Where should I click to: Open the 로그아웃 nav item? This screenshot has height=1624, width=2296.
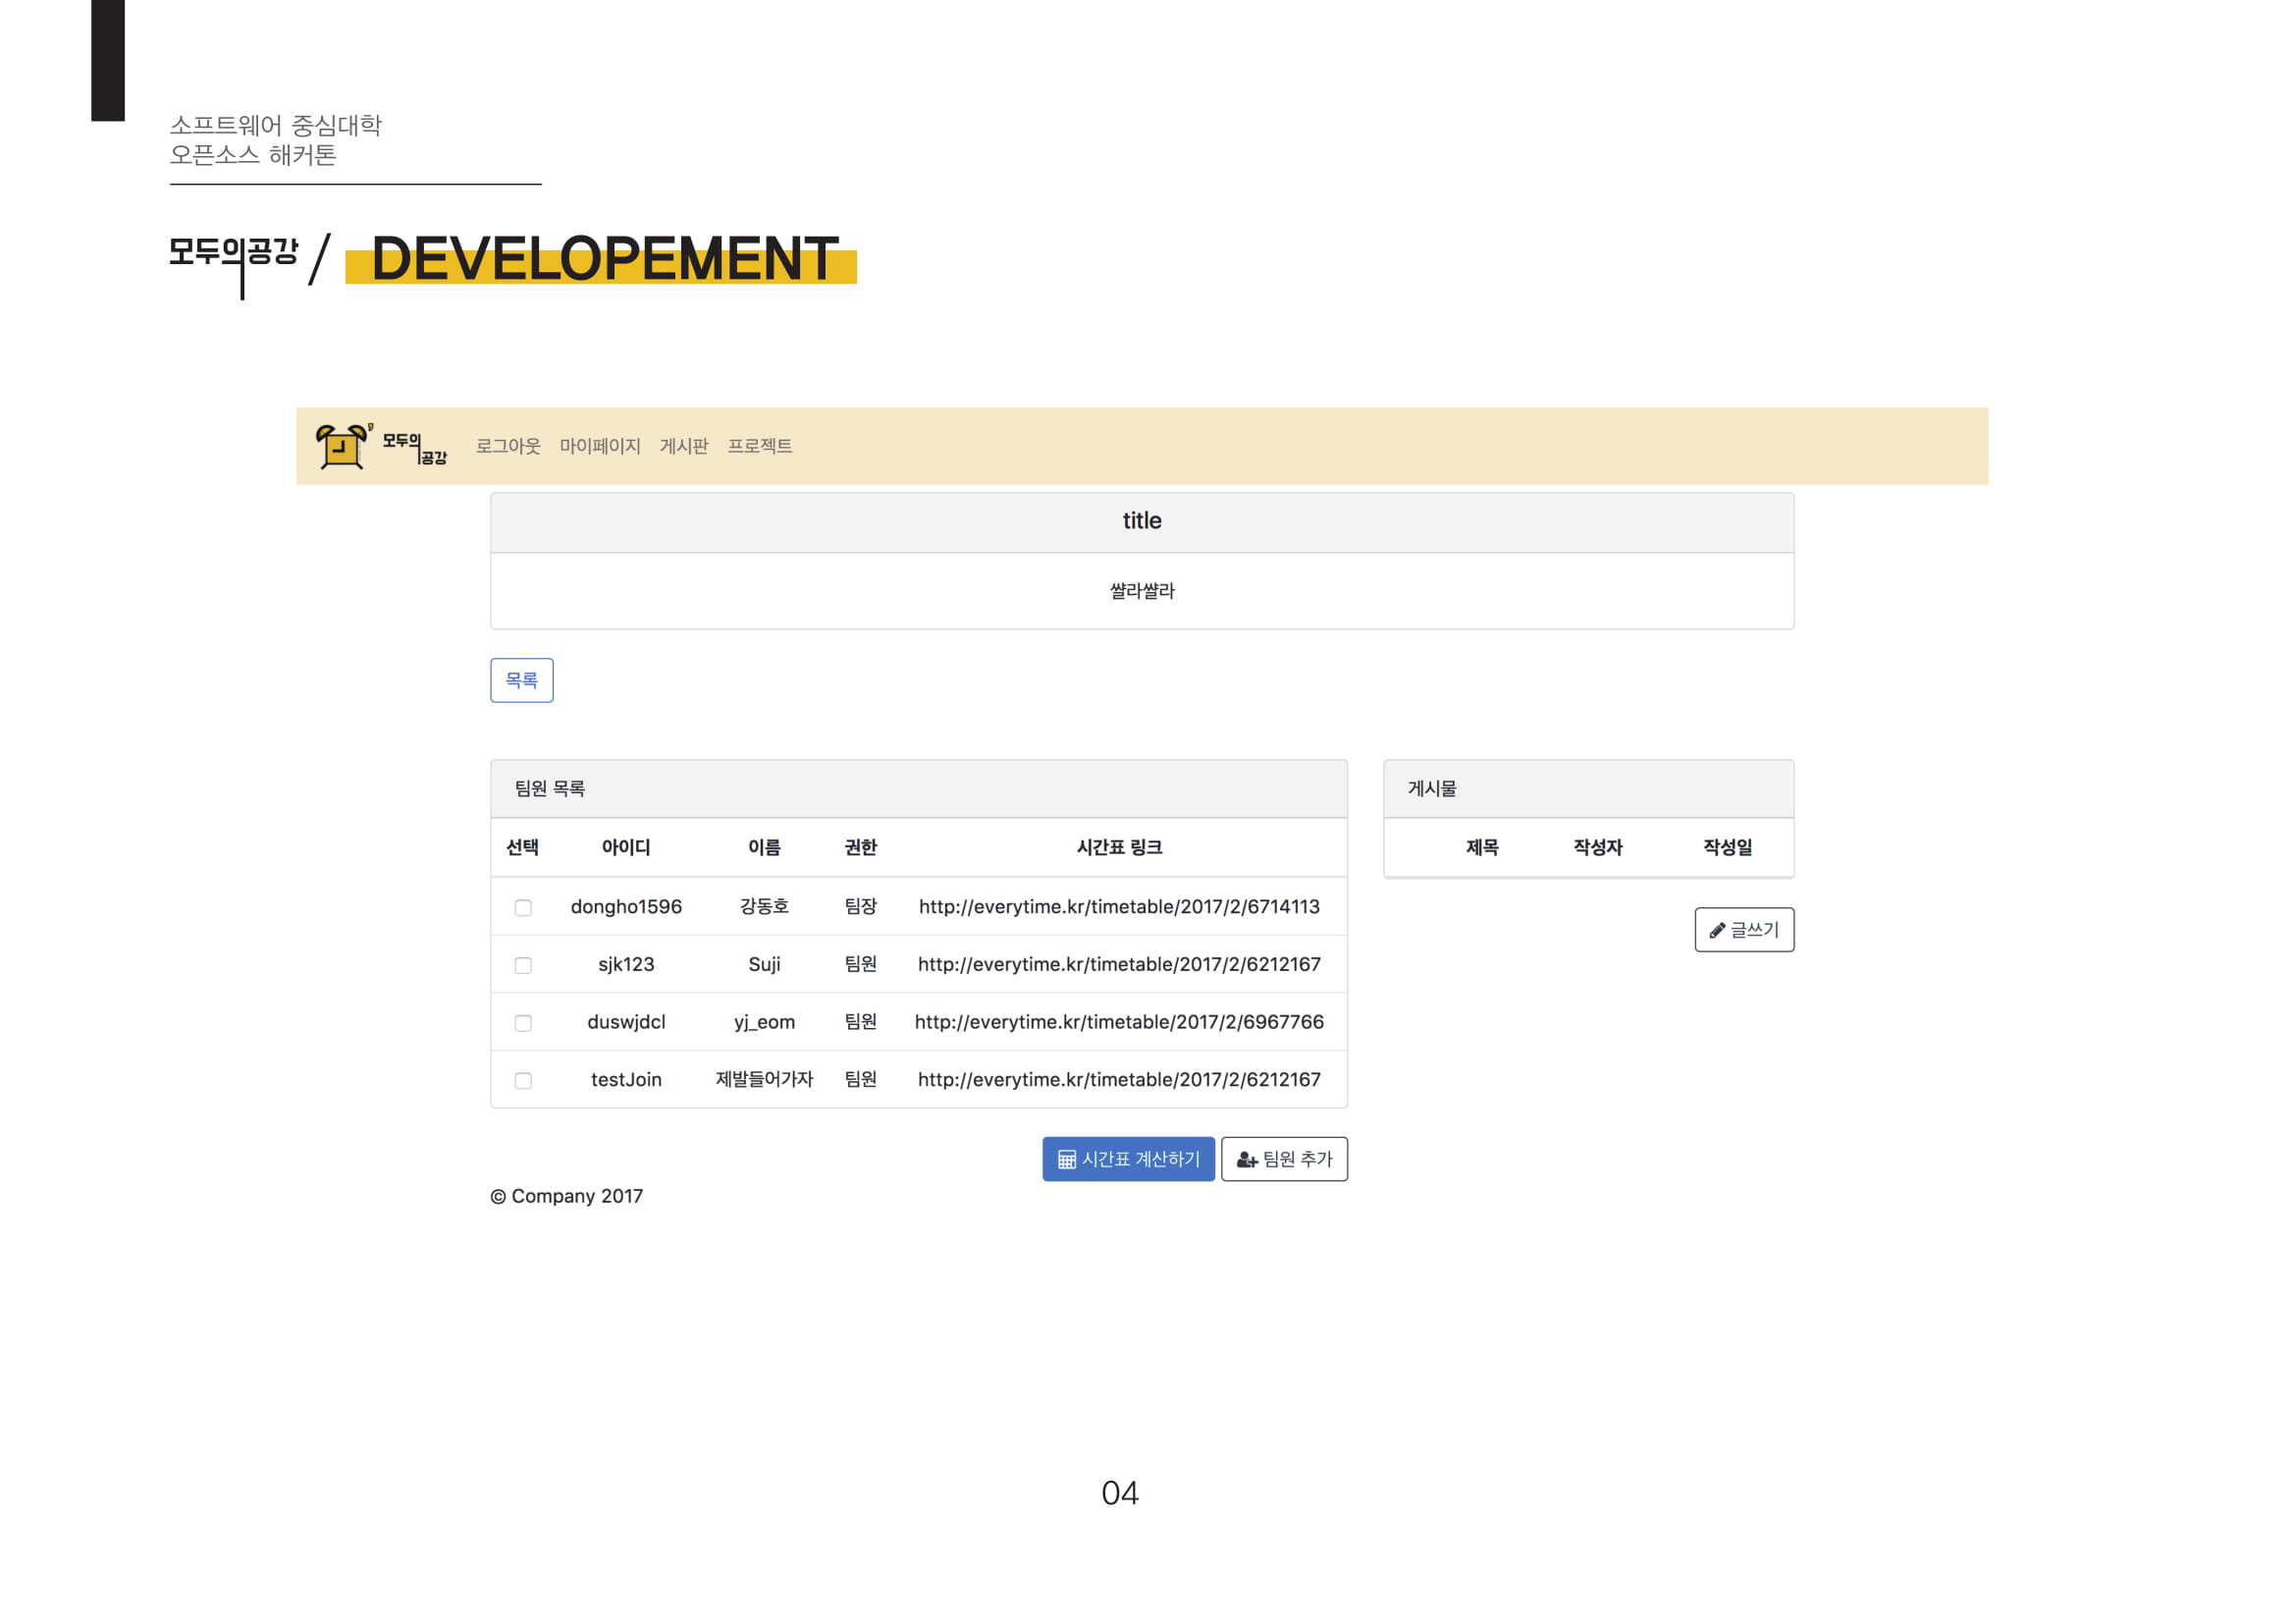click(x=508, y=446)
